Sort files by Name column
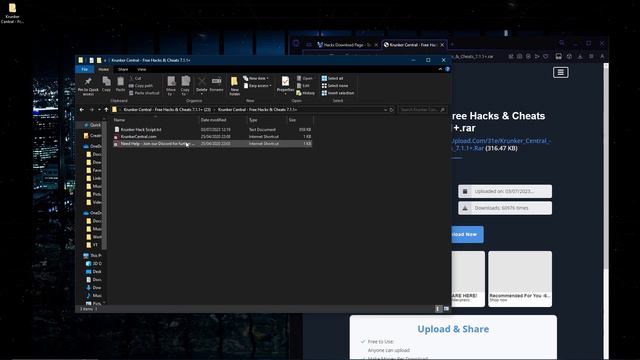 pyautogui.click(x=155, y=120)
